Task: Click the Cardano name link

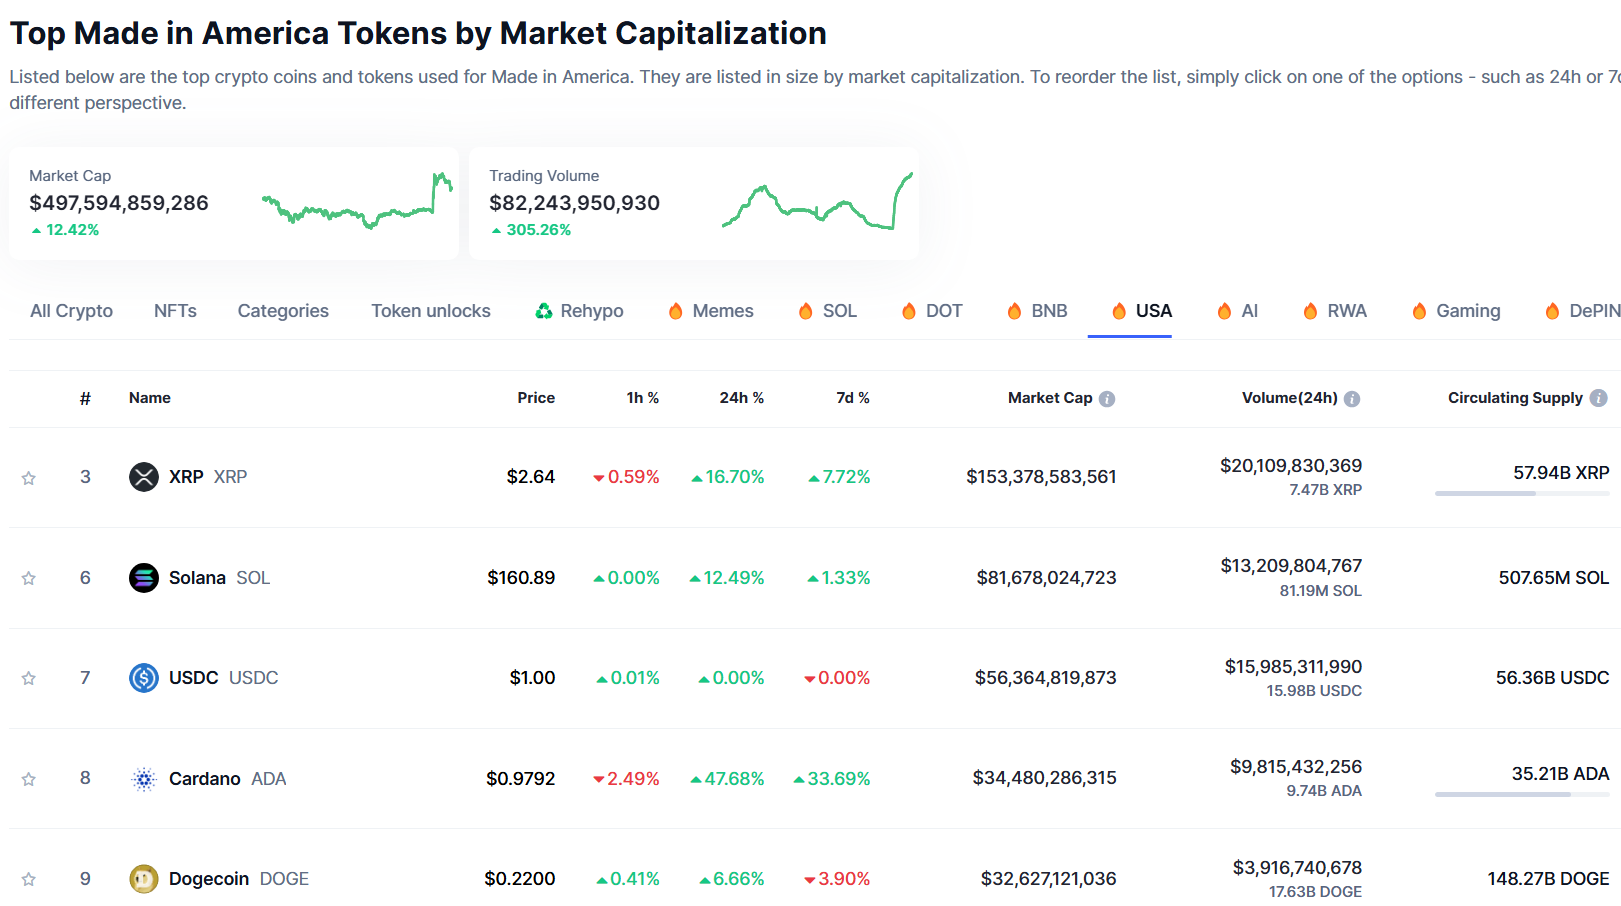Action: (x=205, y=778)
